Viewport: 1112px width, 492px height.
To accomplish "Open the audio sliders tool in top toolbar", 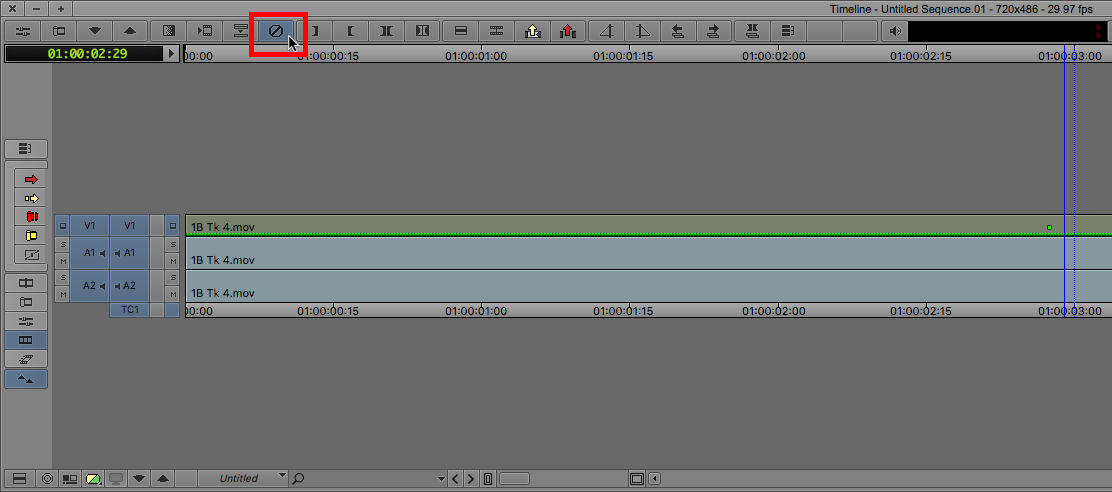I will pyautogui.click(x=23, y=31).
